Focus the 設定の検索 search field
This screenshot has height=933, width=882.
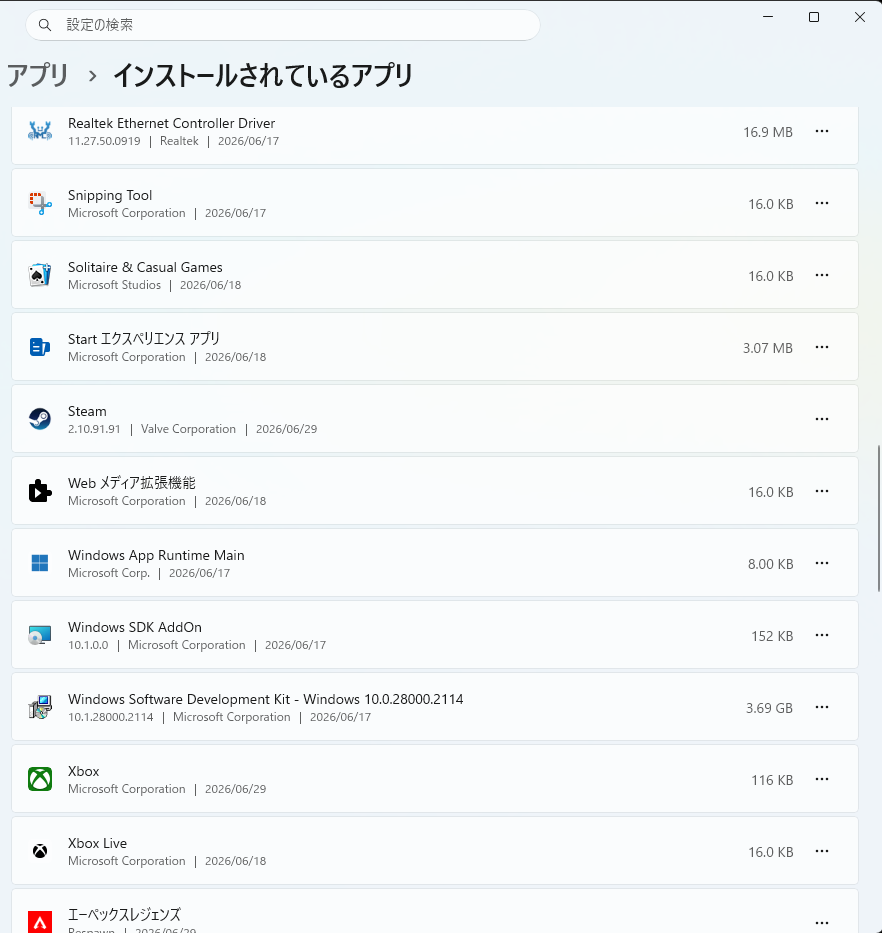(283, 25)
